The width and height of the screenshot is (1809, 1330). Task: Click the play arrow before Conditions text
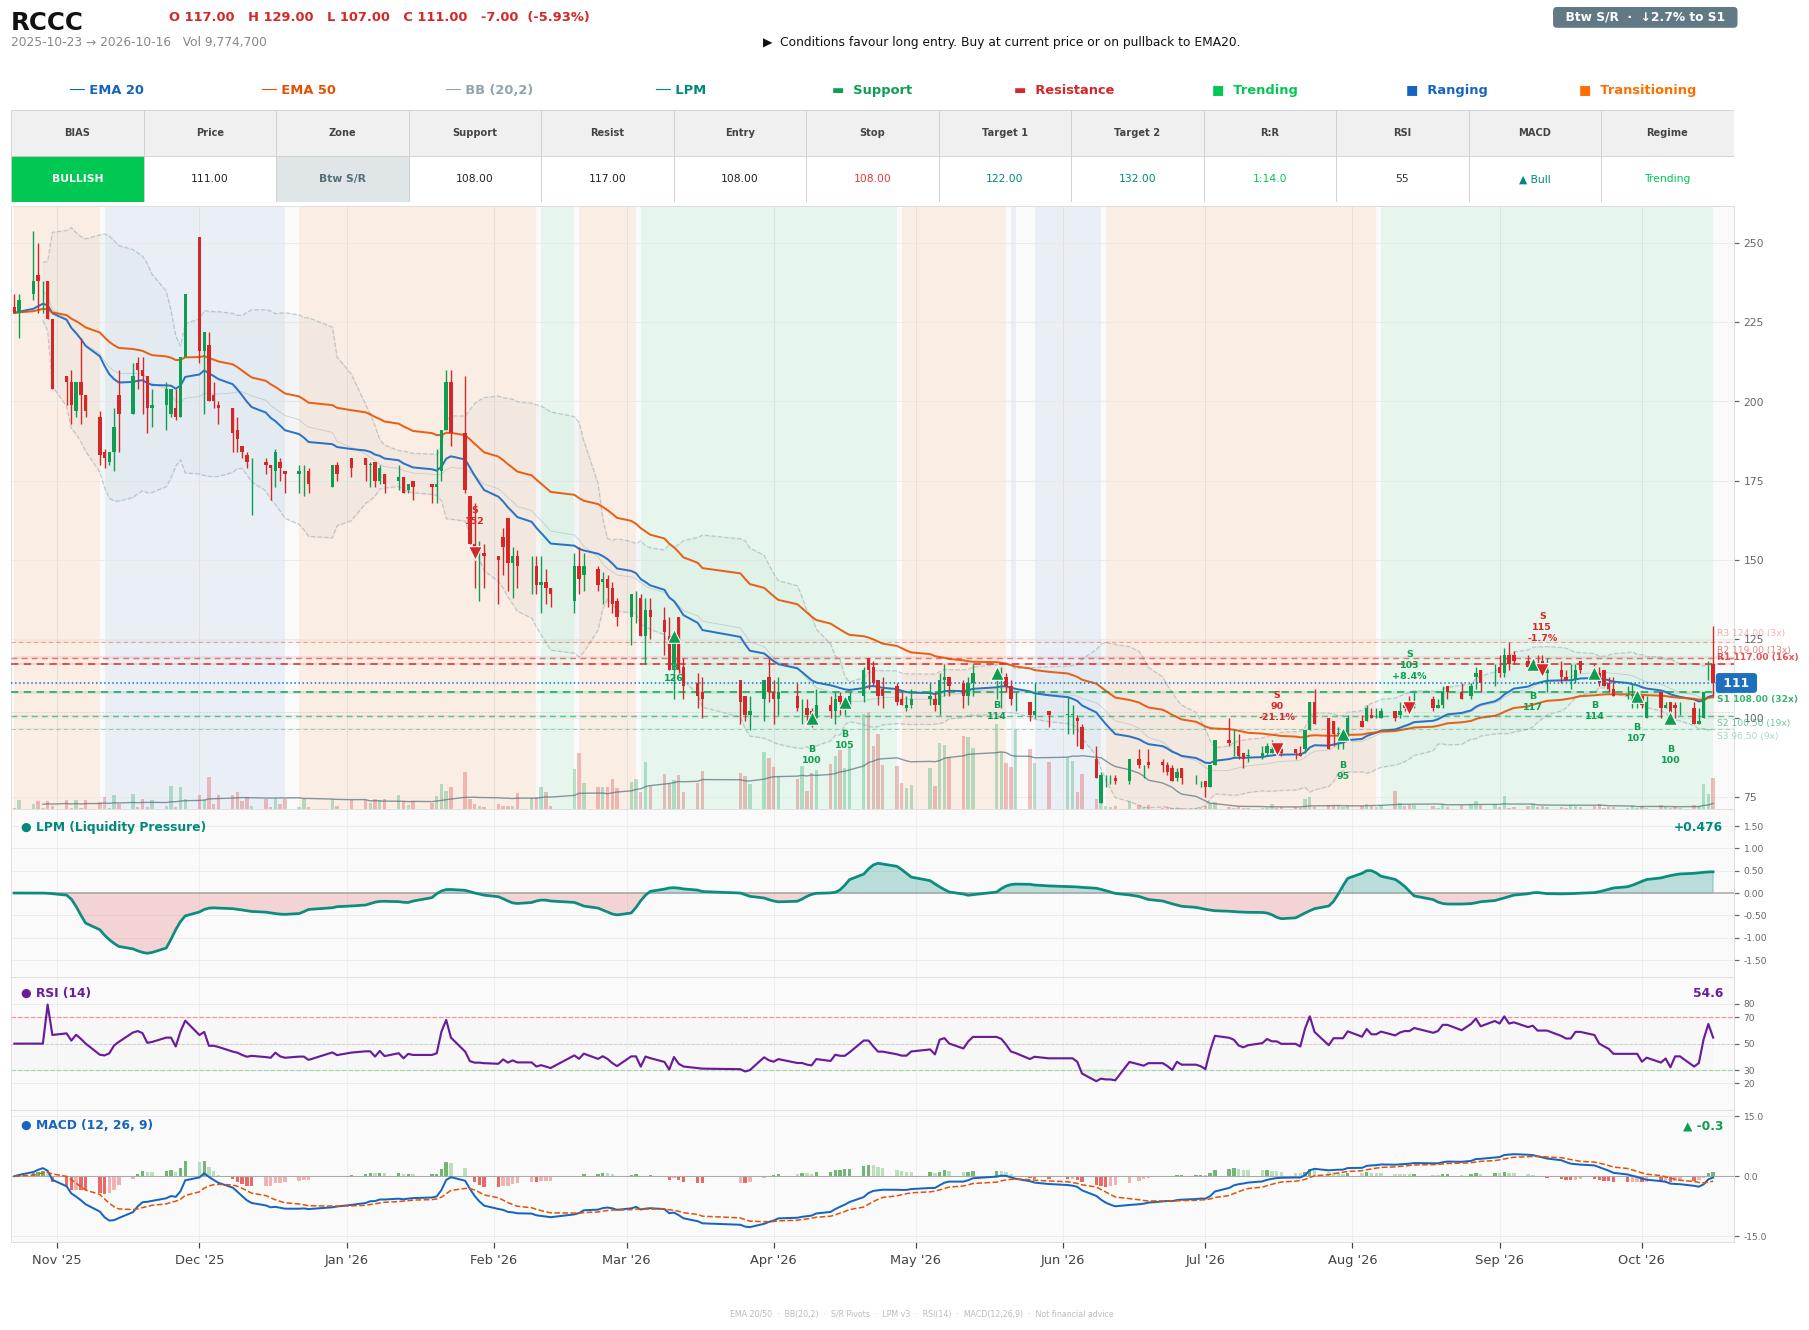pyautogui.click(x=767, y=42)
